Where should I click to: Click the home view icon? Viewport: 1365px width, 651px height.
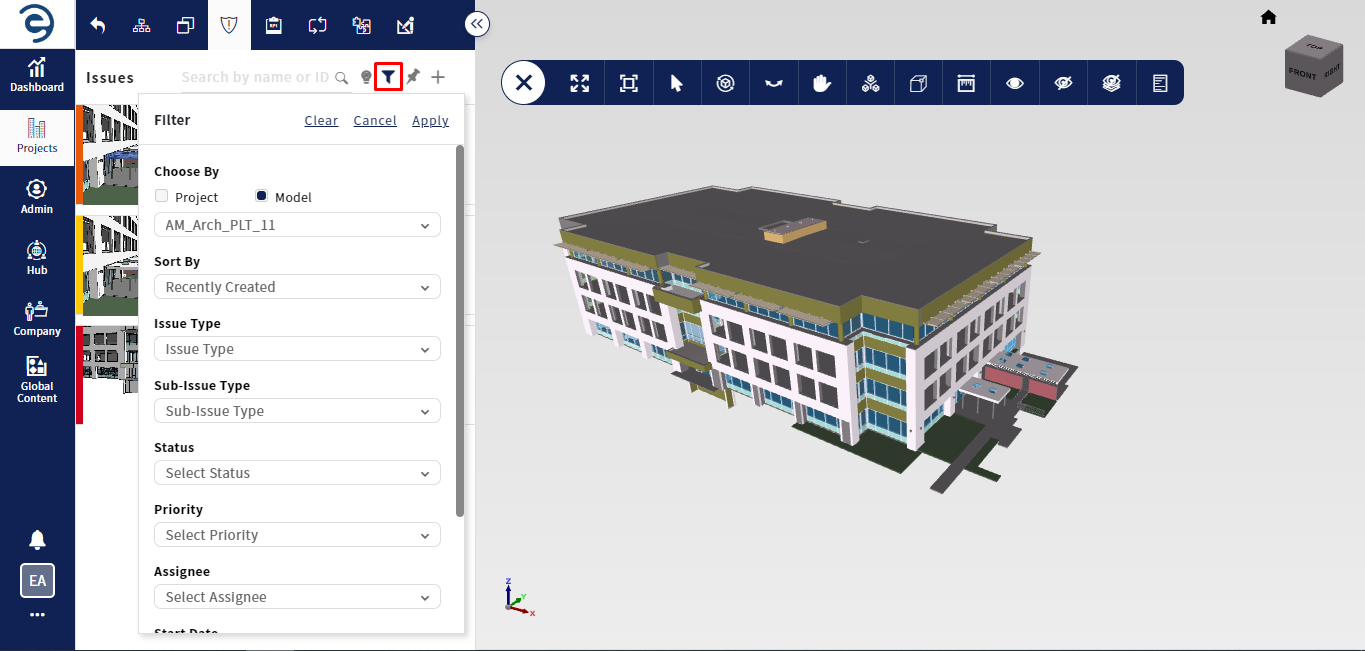pos(1268,17)
